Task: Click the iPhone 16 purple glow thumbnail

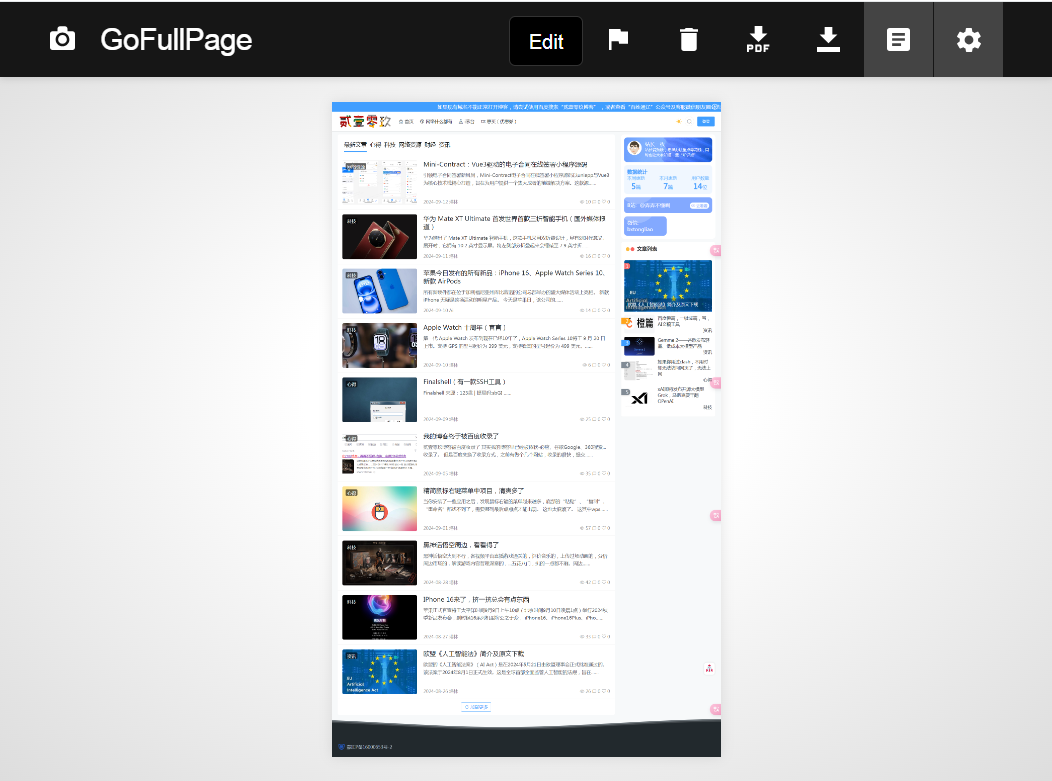Action: tap(379, 617)
